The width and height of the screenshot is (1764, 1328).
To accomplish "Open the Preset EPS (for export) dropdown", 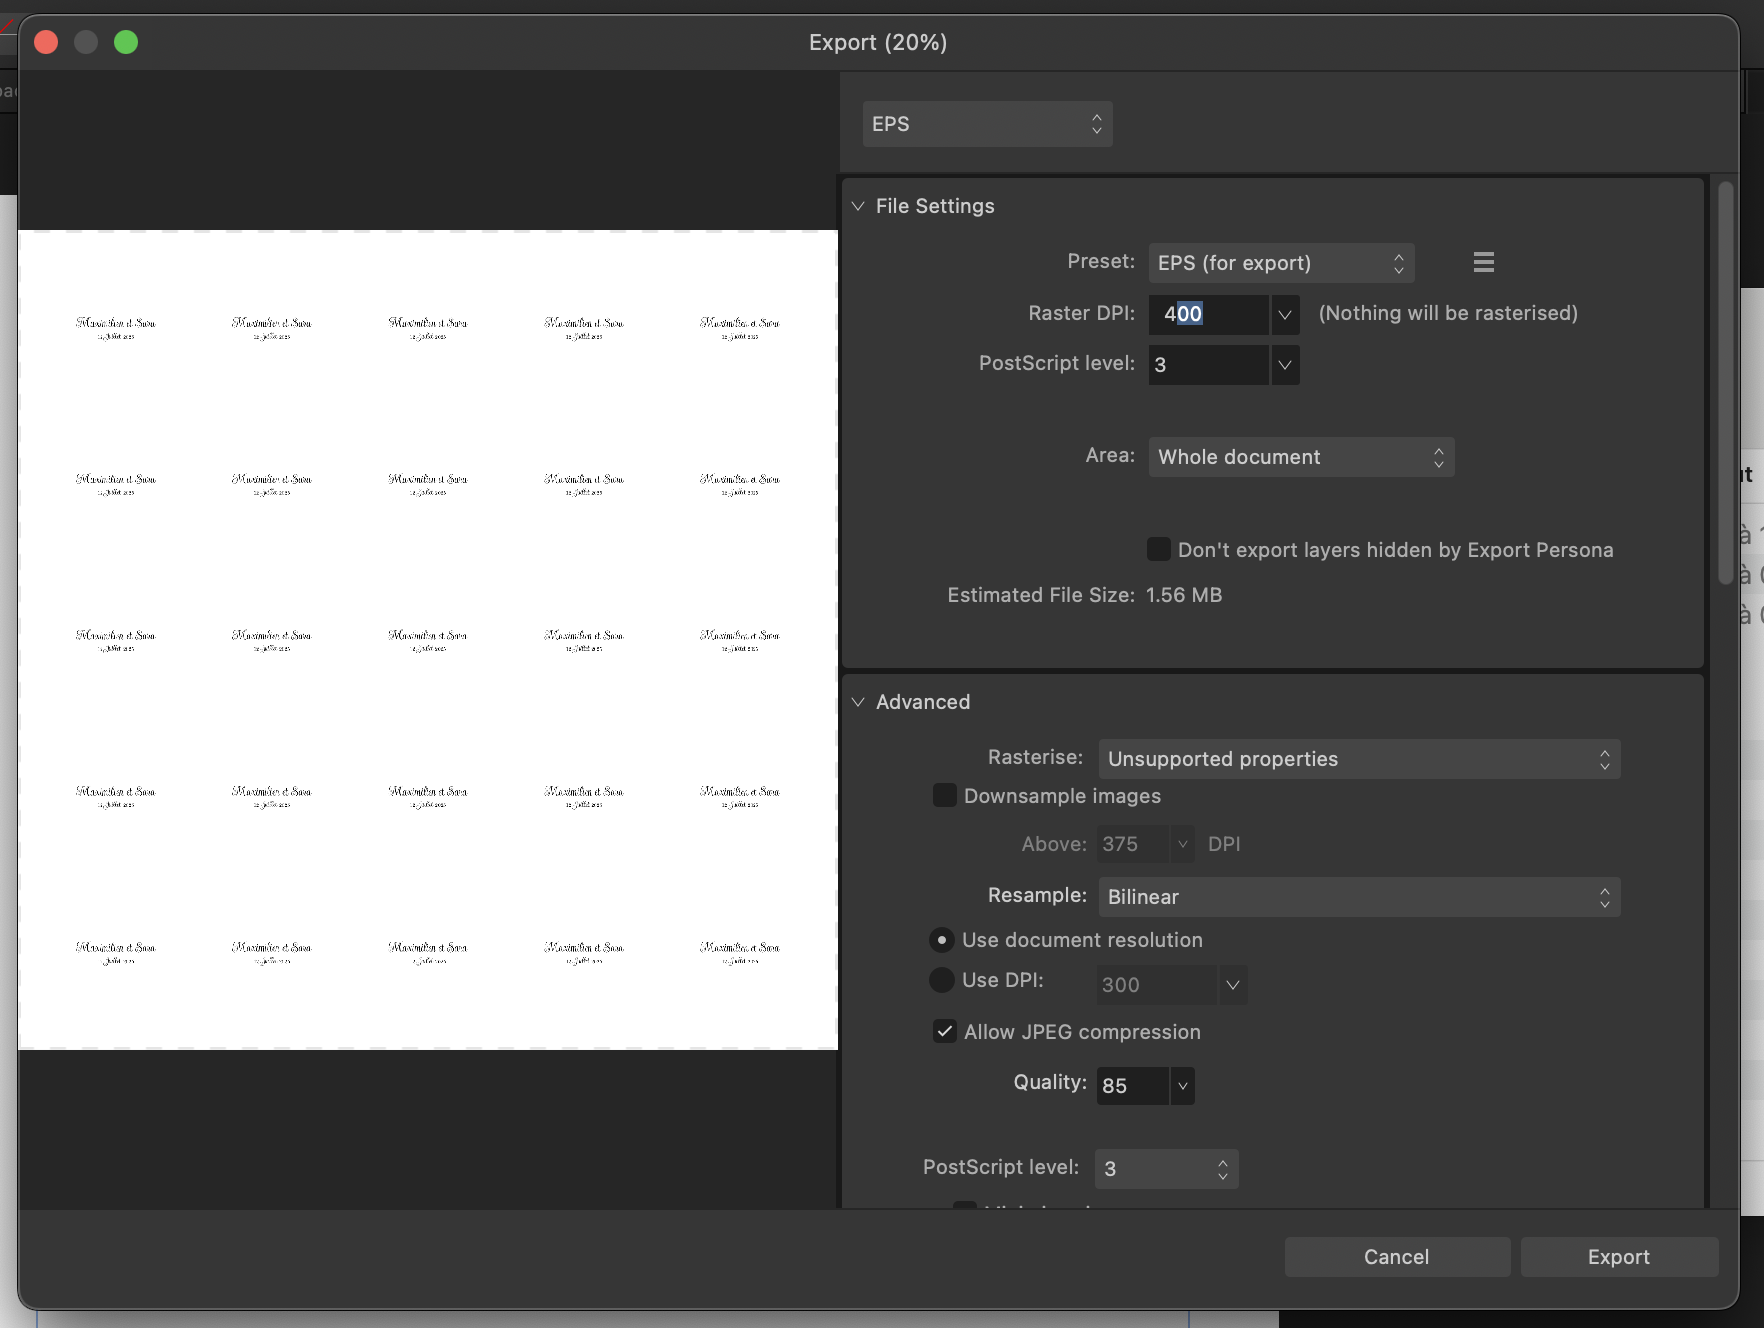I will (1280, 263).
